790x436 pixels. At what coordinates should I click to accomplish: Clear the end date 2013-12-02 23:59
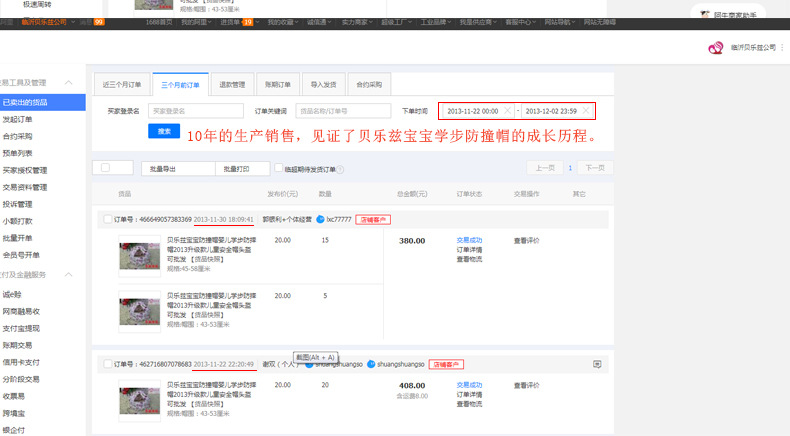pyautogui.click(x=585, y=110)
